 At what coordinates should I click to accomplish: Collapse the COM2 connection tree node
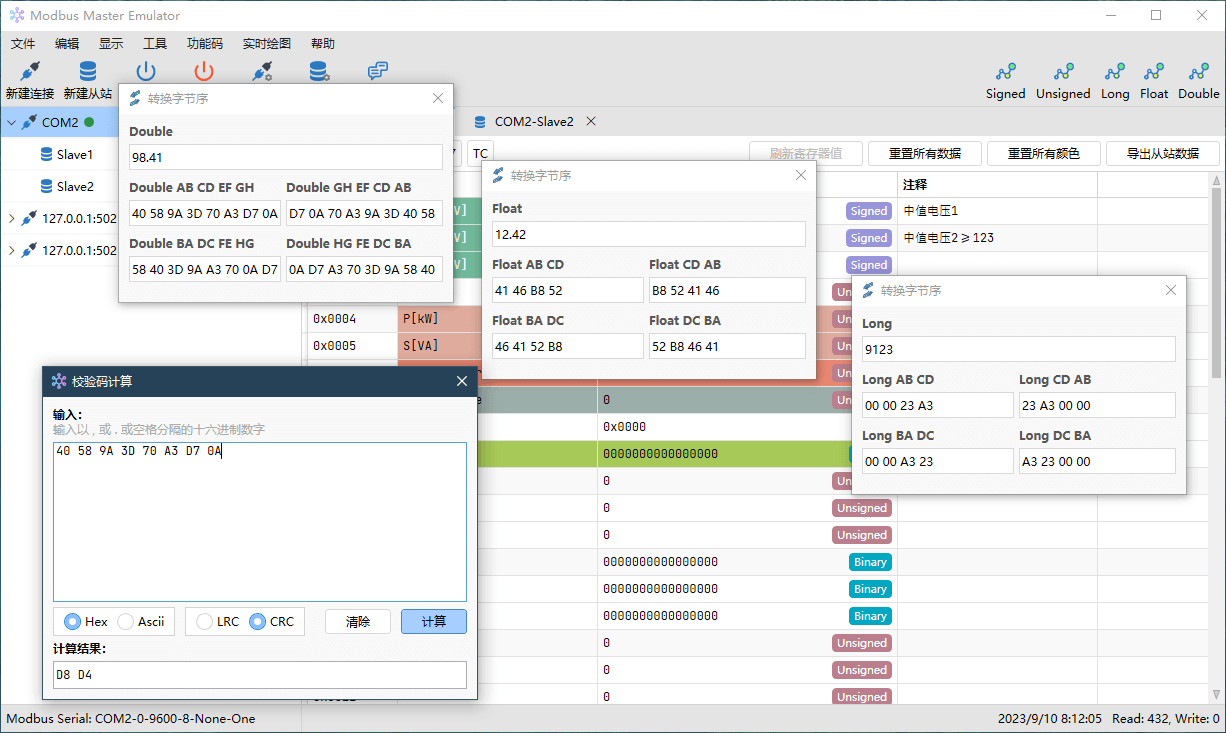pyautogui.click(x=11, y=123)
